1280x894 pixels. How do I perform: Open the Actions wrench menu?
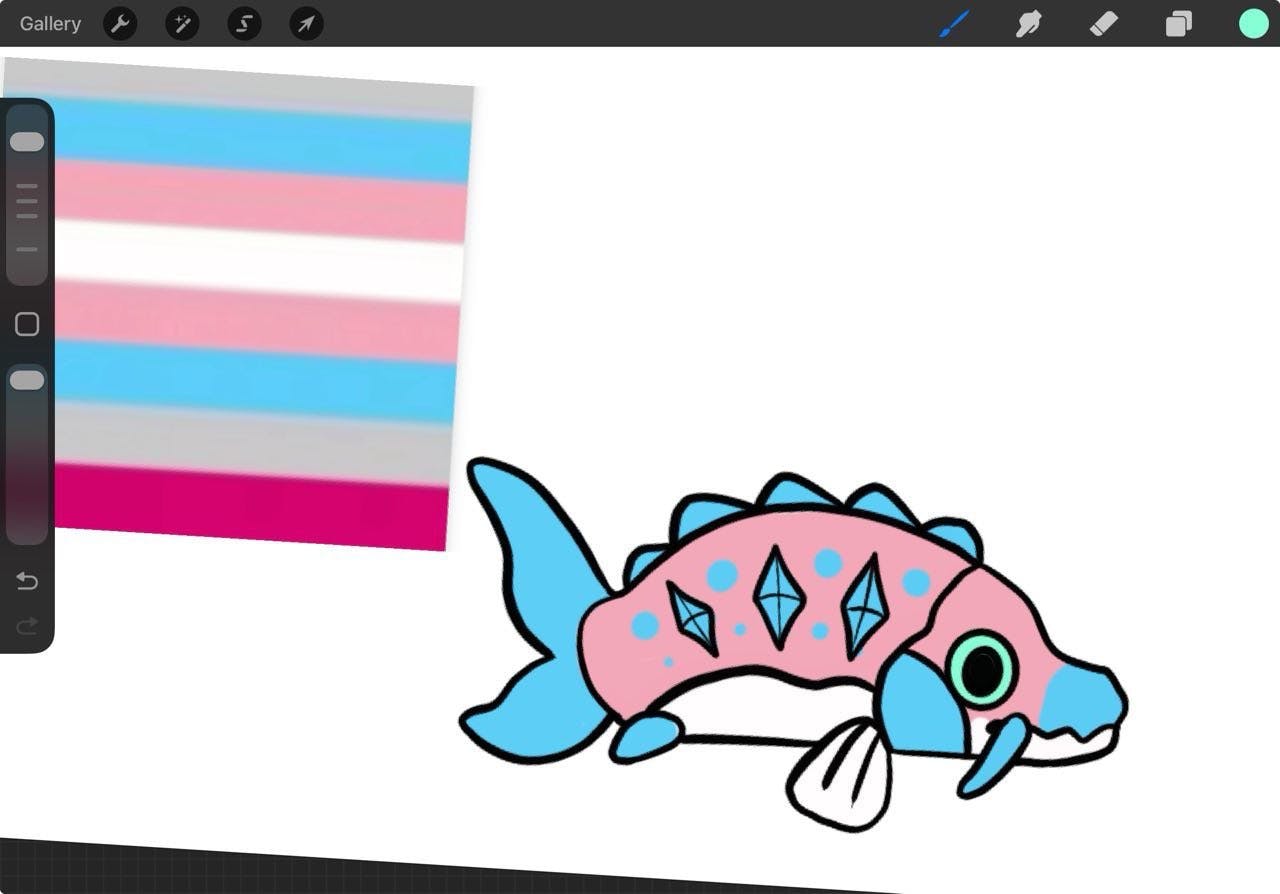120,24
